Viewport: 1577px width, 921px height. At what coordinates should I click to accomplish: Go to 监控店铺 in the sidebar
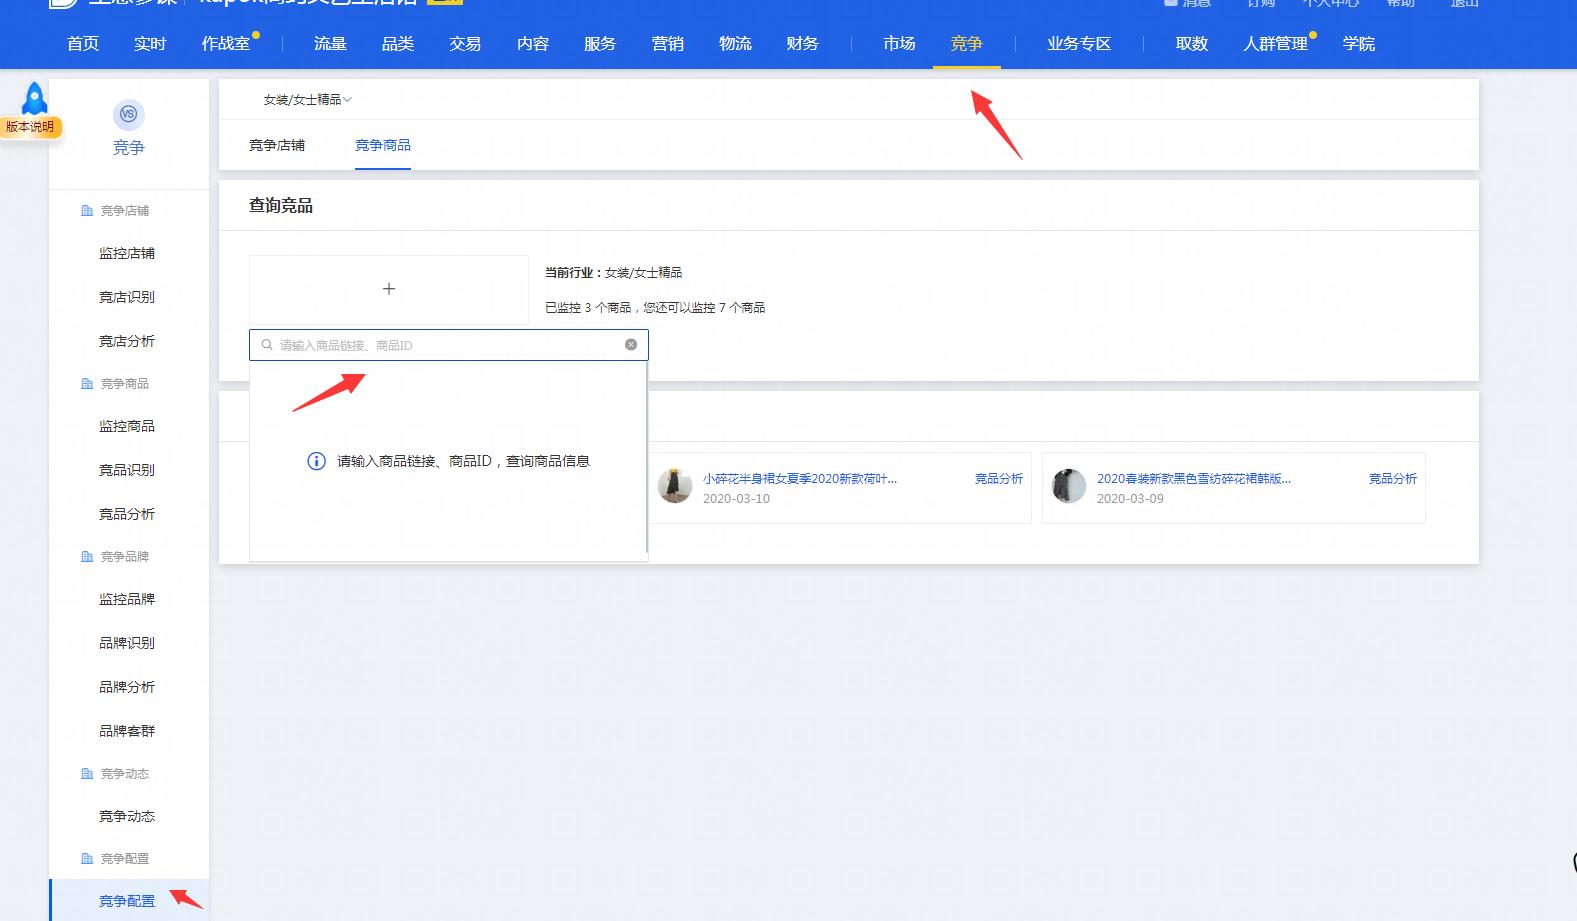tap(127, 254)
